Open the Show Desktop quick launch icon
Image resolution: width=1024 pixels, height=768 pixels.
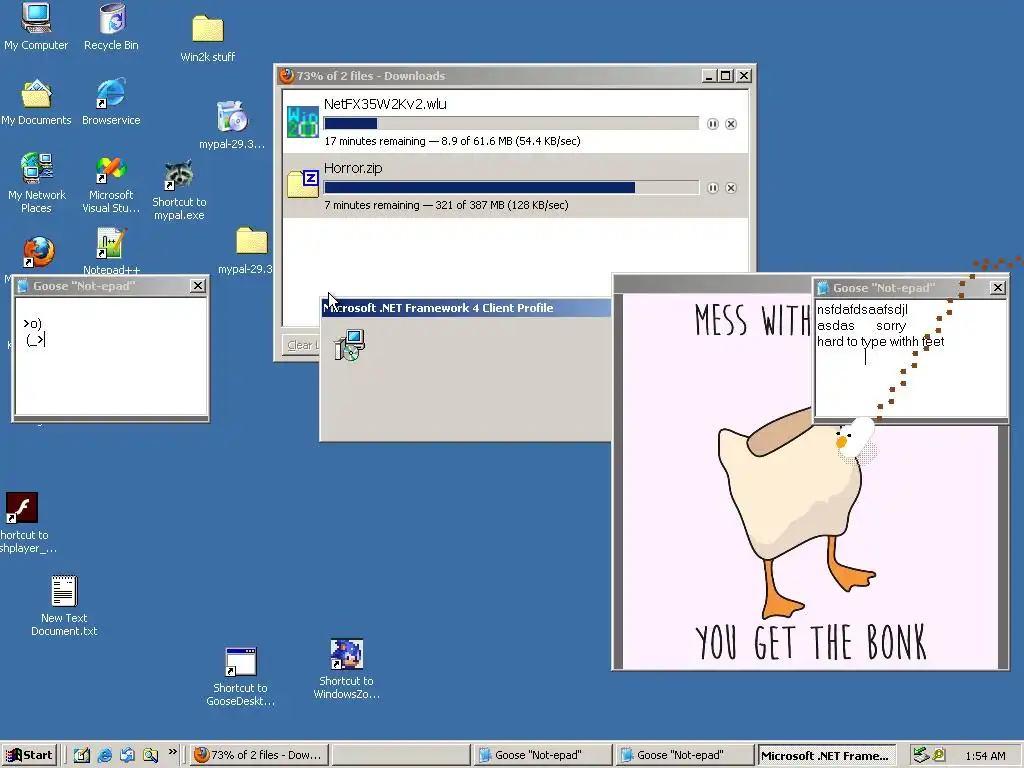point(82,755)
